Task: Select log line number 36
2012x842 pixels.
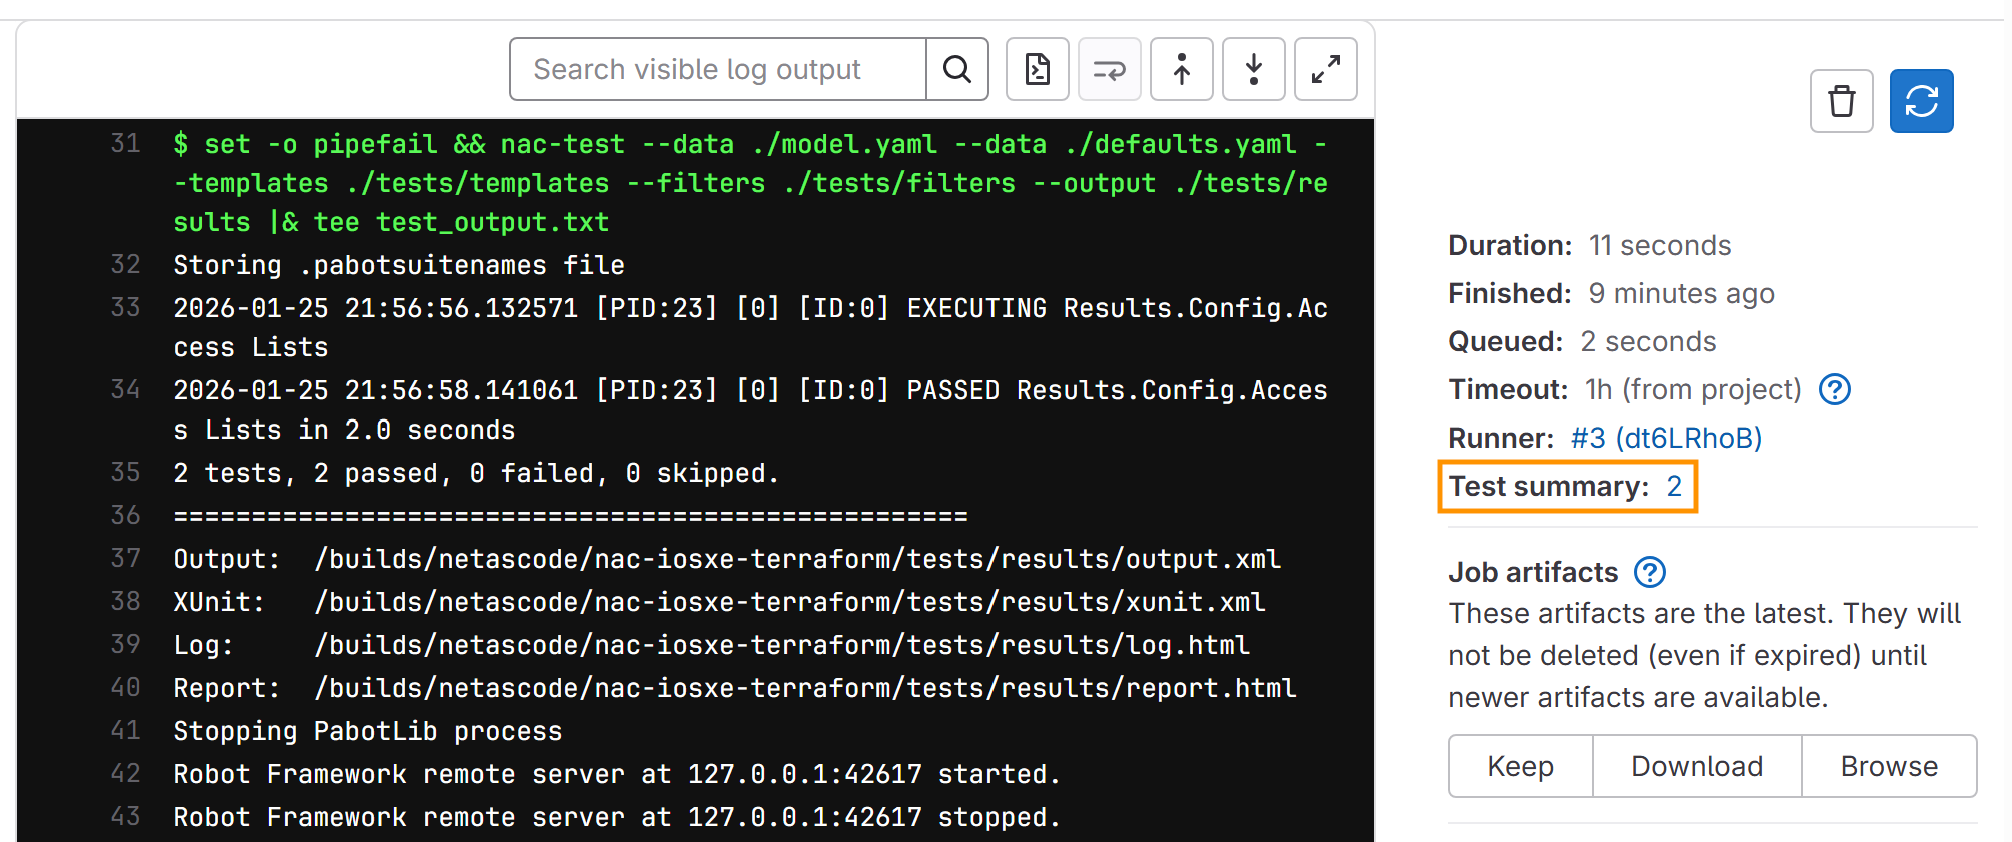Action: 125,515
